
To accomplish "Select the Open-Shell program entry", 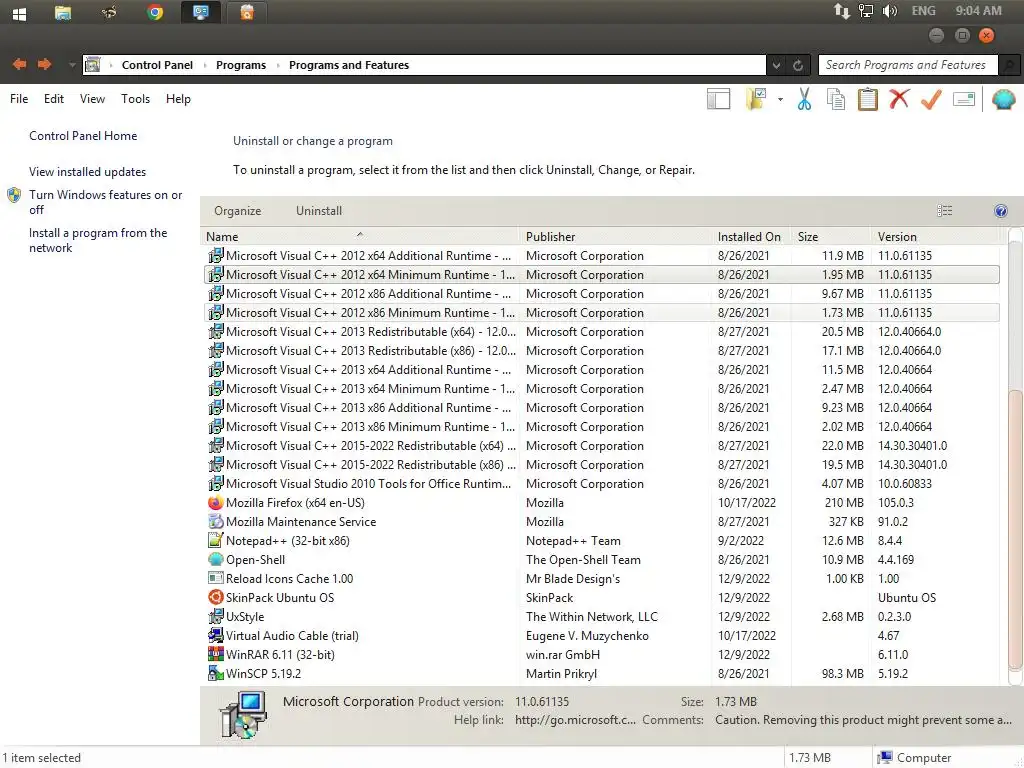I will [x=601, y=560].
